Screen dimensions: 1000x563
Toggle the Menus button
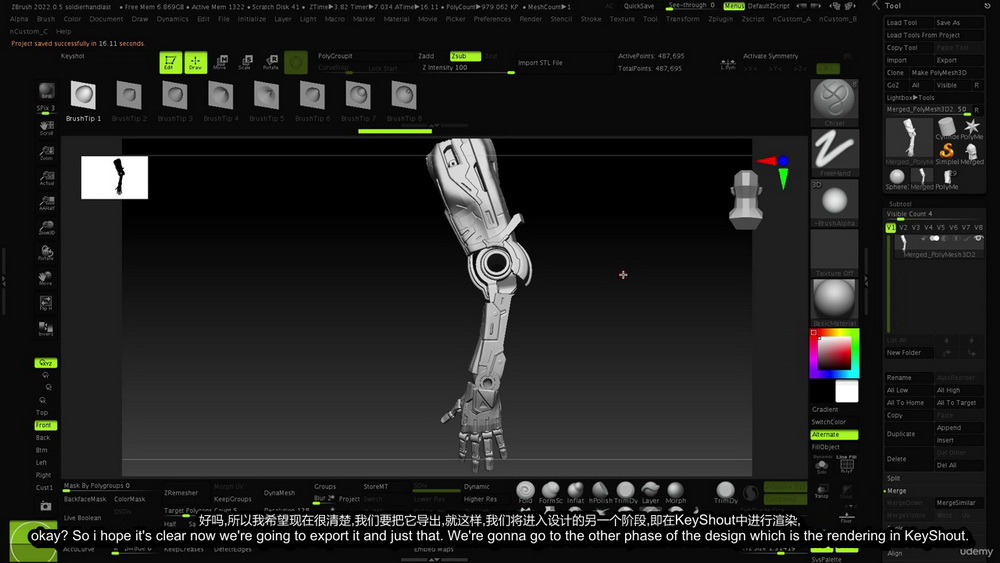click(734, 6)
